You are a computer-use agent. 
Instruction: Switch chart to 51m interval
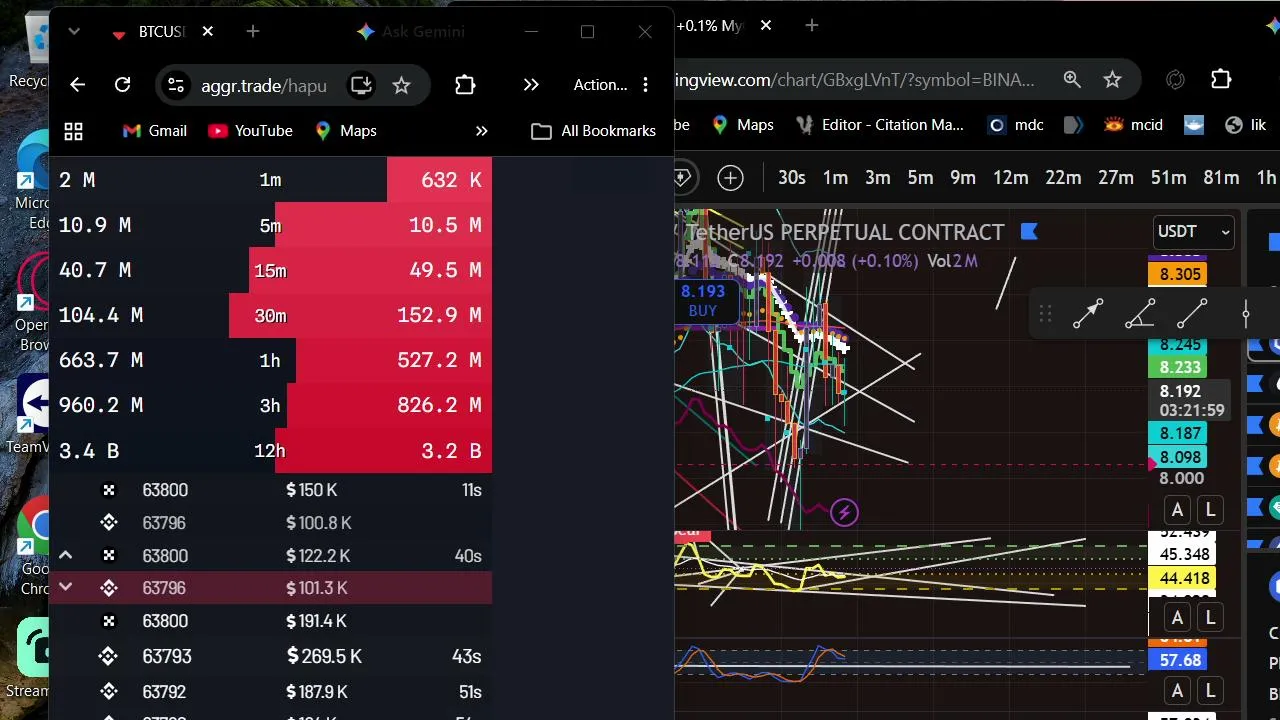tap(1168, 178)
